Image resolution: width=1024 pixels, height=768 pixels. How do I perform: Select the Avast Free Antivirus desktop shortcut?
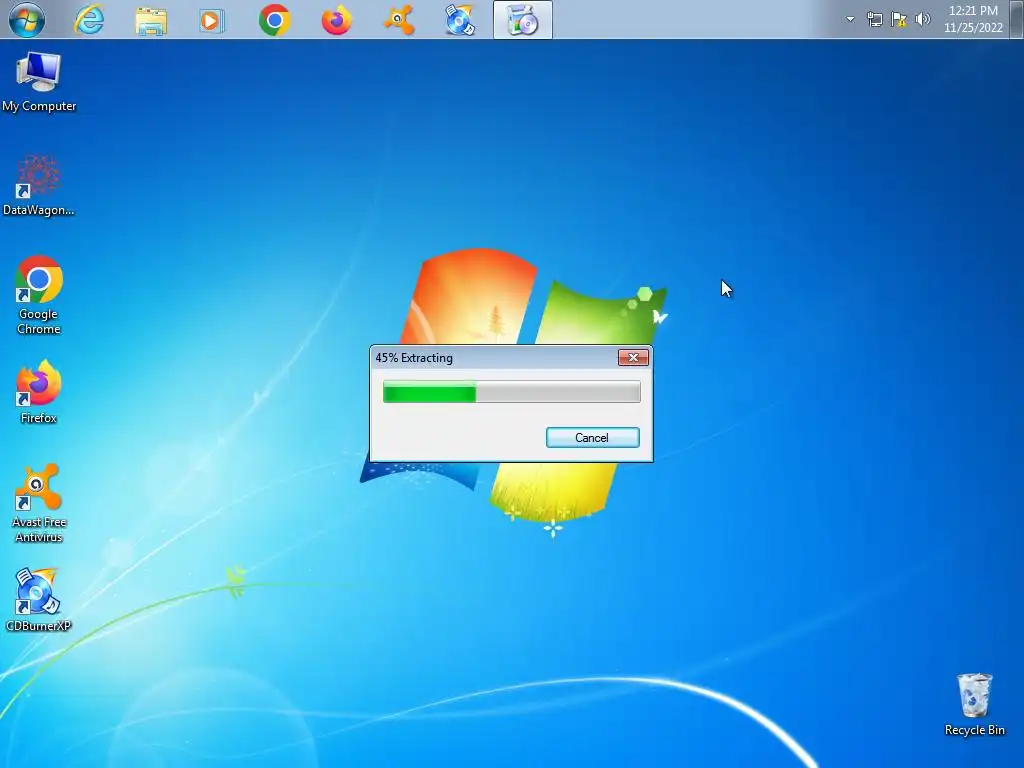[39, 503]
